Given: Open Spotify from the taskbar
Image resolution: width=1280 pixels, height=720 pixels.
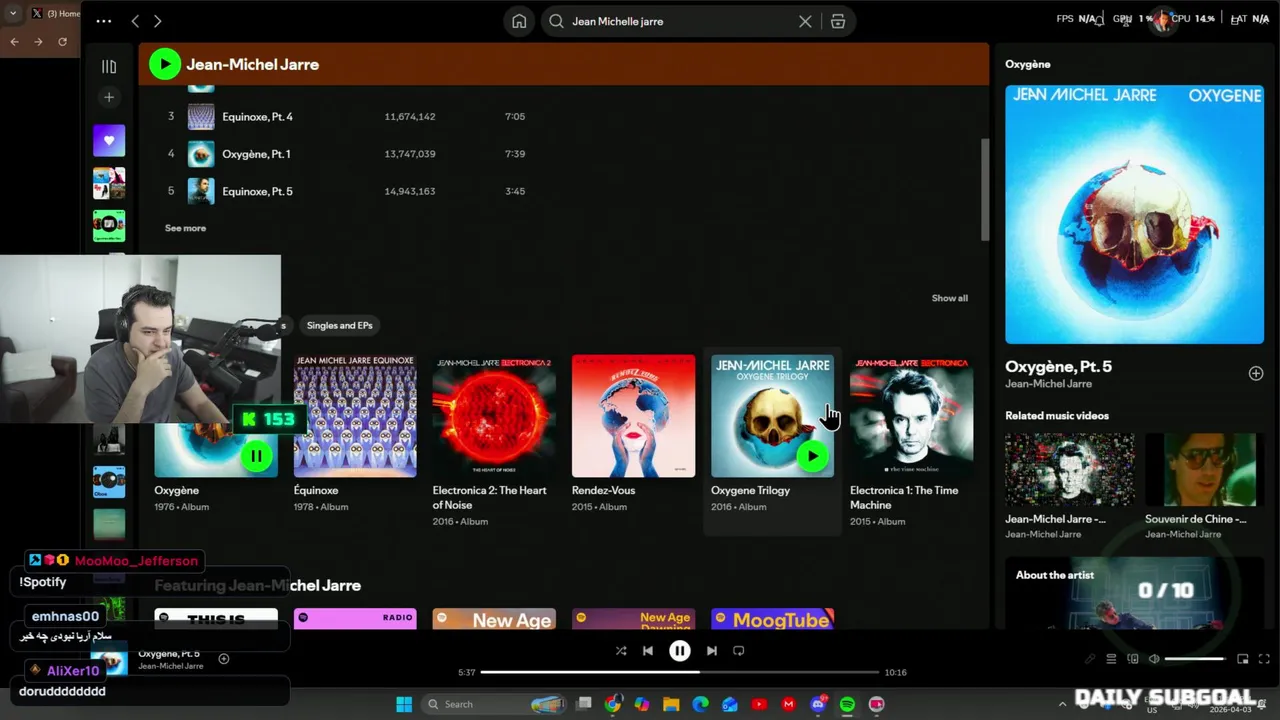Looking at the screenshot, I should pos(847,704).
